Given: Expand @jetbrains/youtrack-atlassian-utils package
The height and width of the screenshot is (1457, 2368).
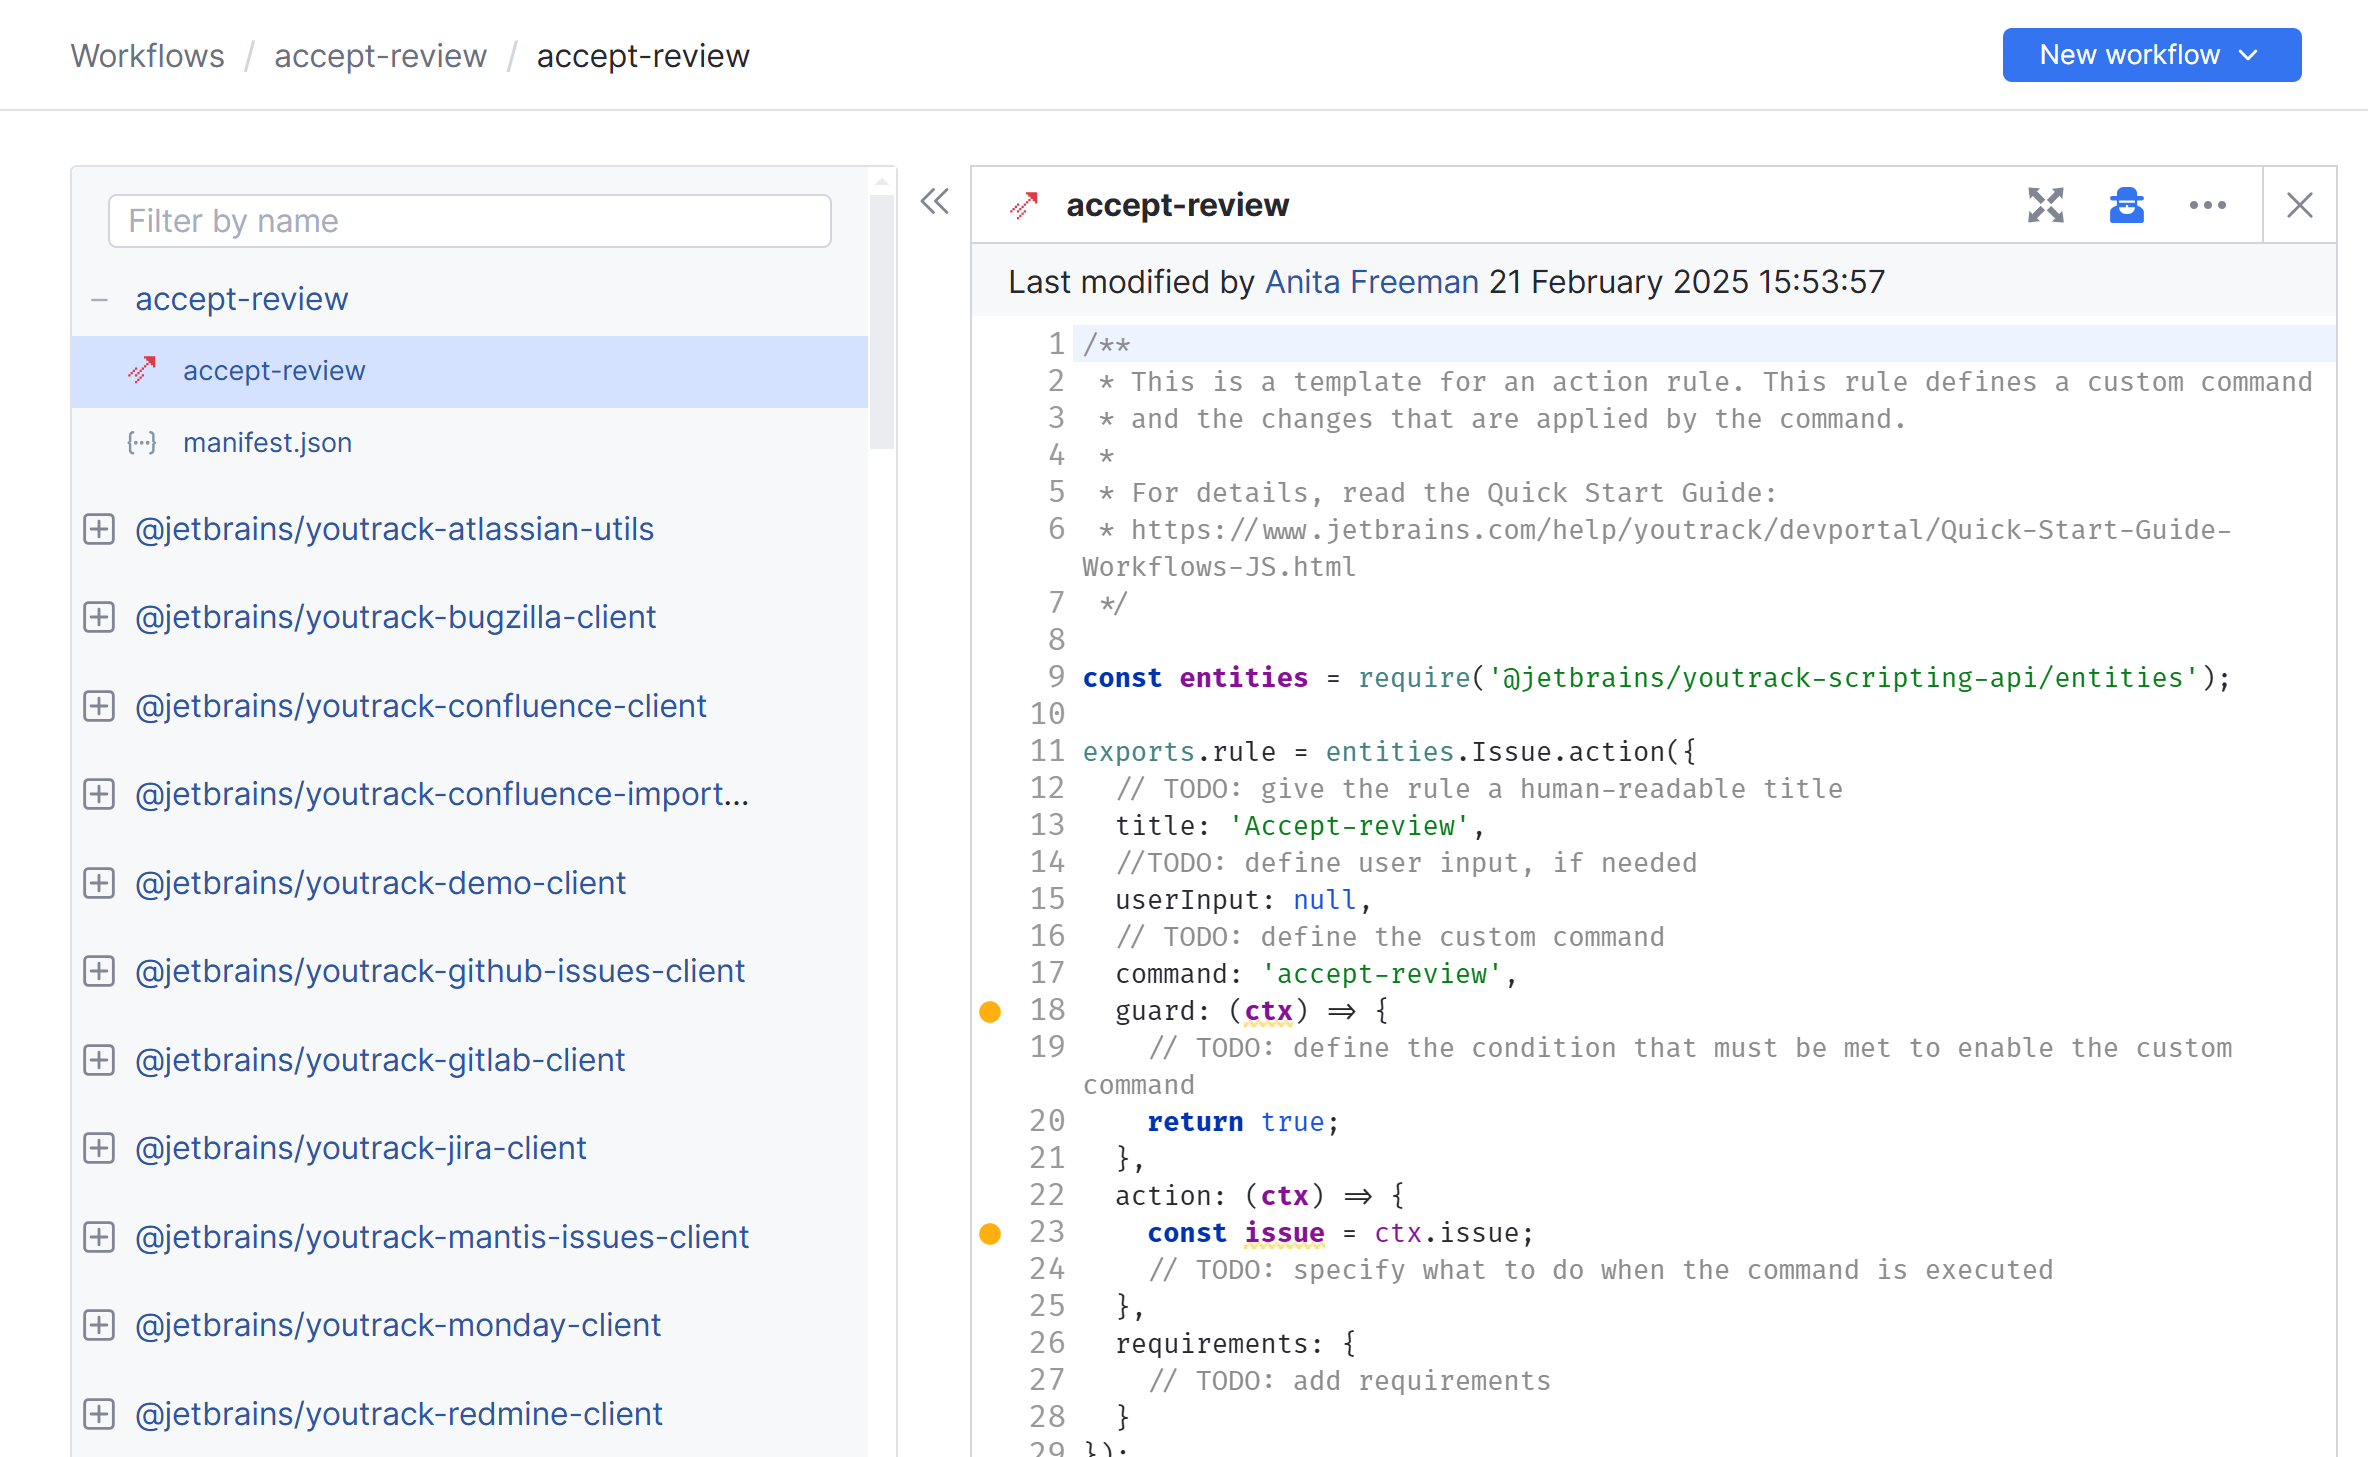Looking at the screenshot, I should [x=99, y=529].
